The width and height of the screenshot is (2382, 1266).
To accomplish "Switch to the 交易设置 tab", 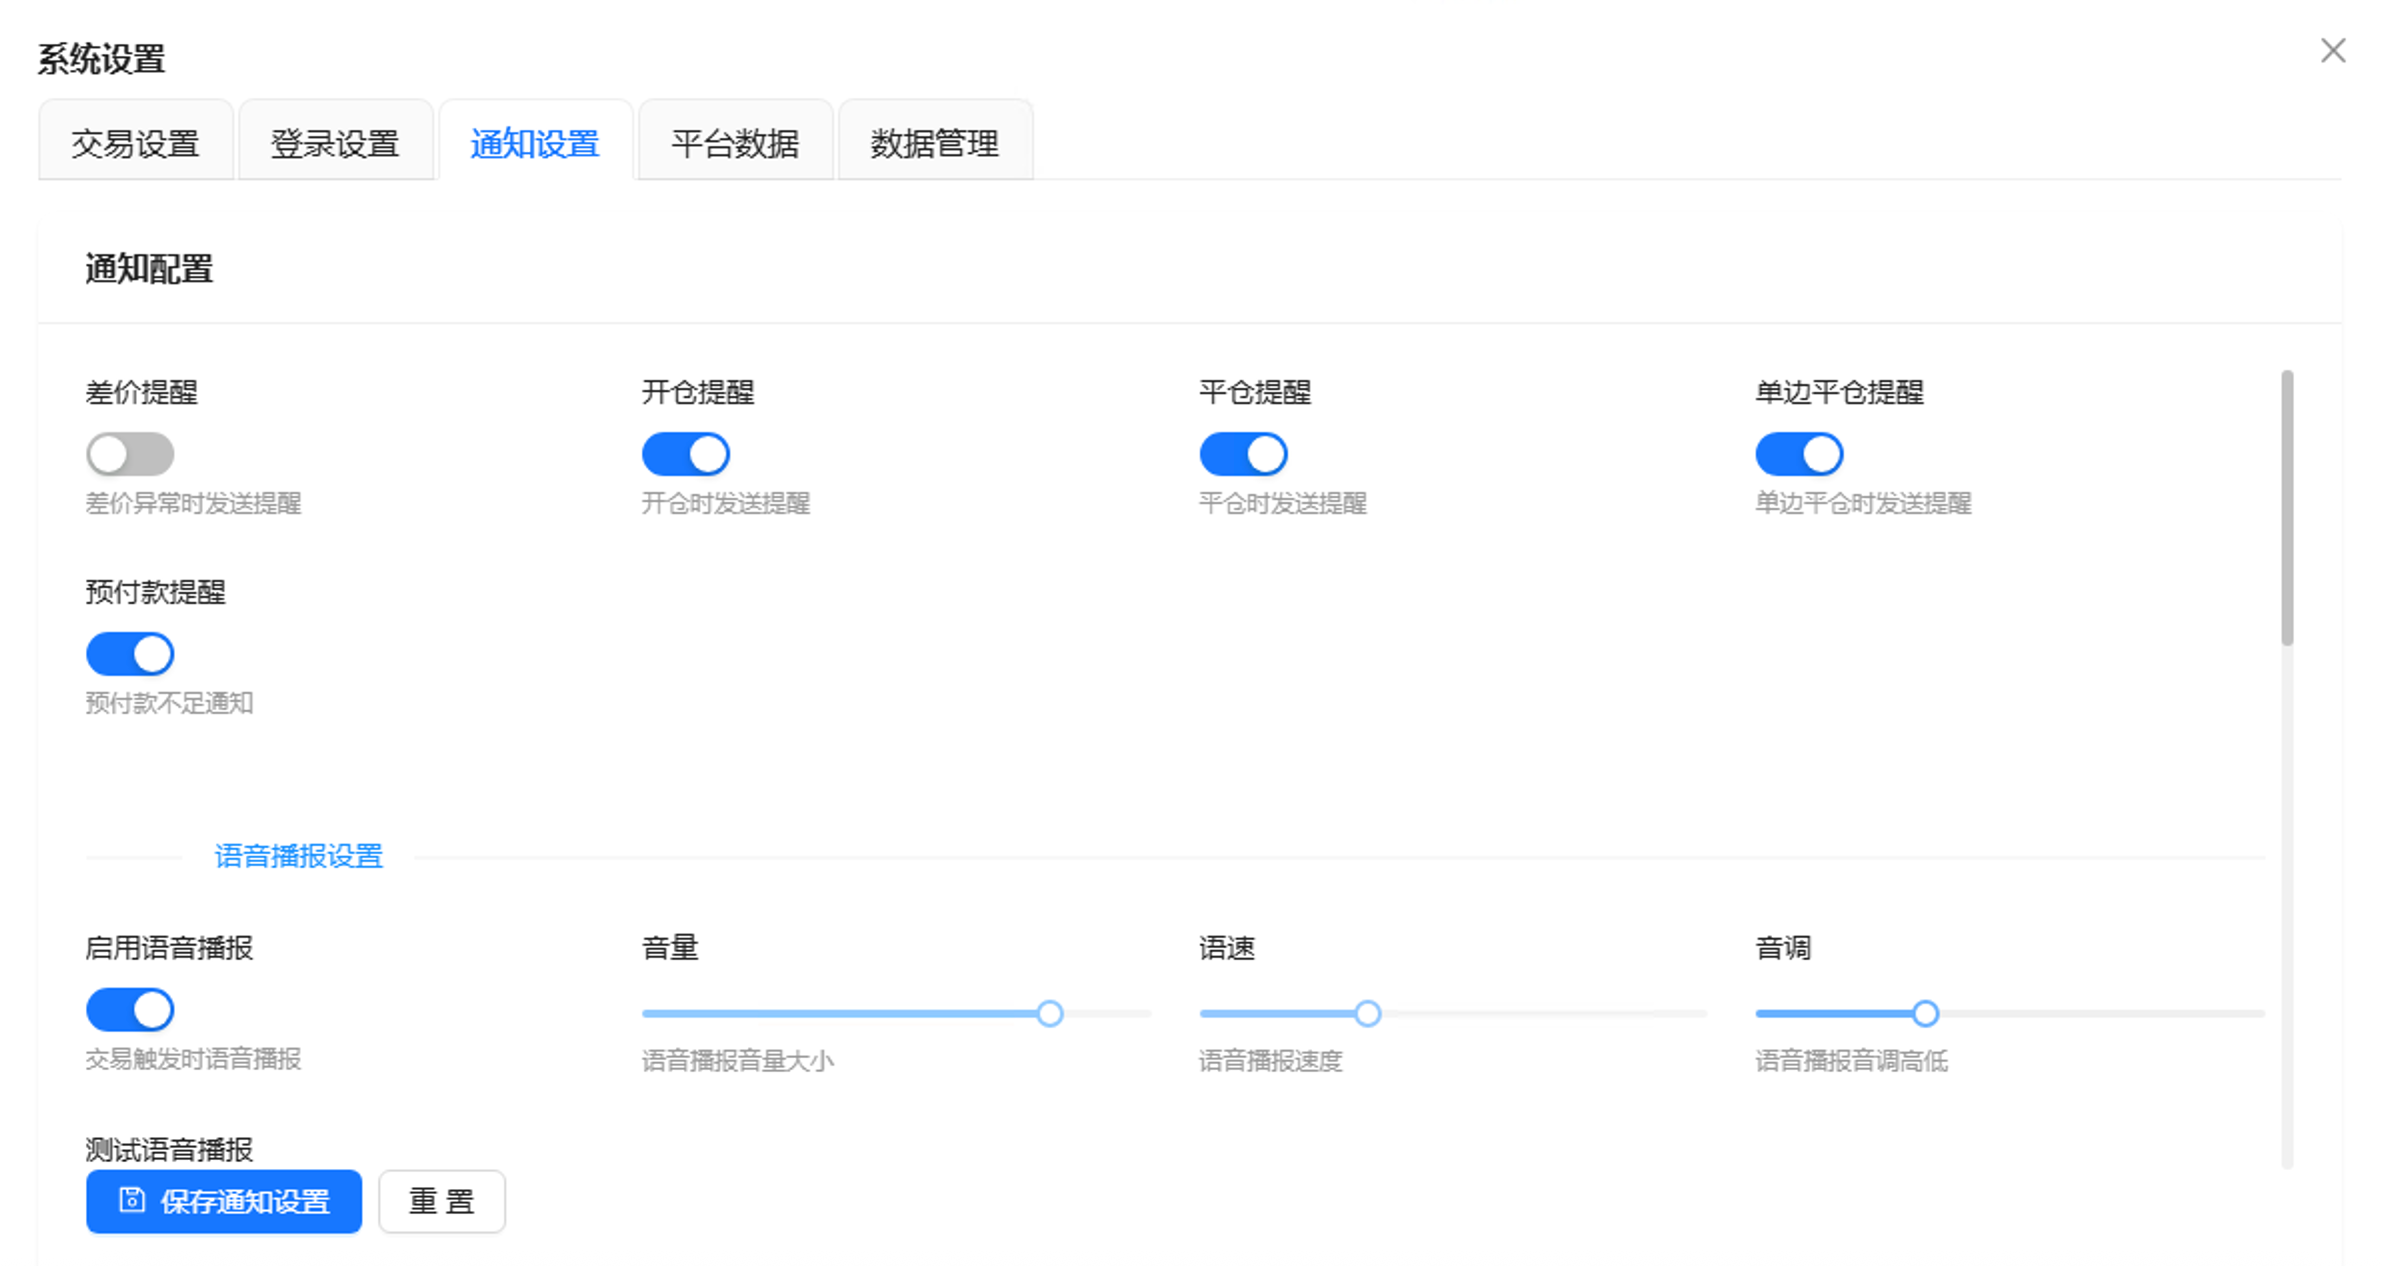I will click(136, 142).
